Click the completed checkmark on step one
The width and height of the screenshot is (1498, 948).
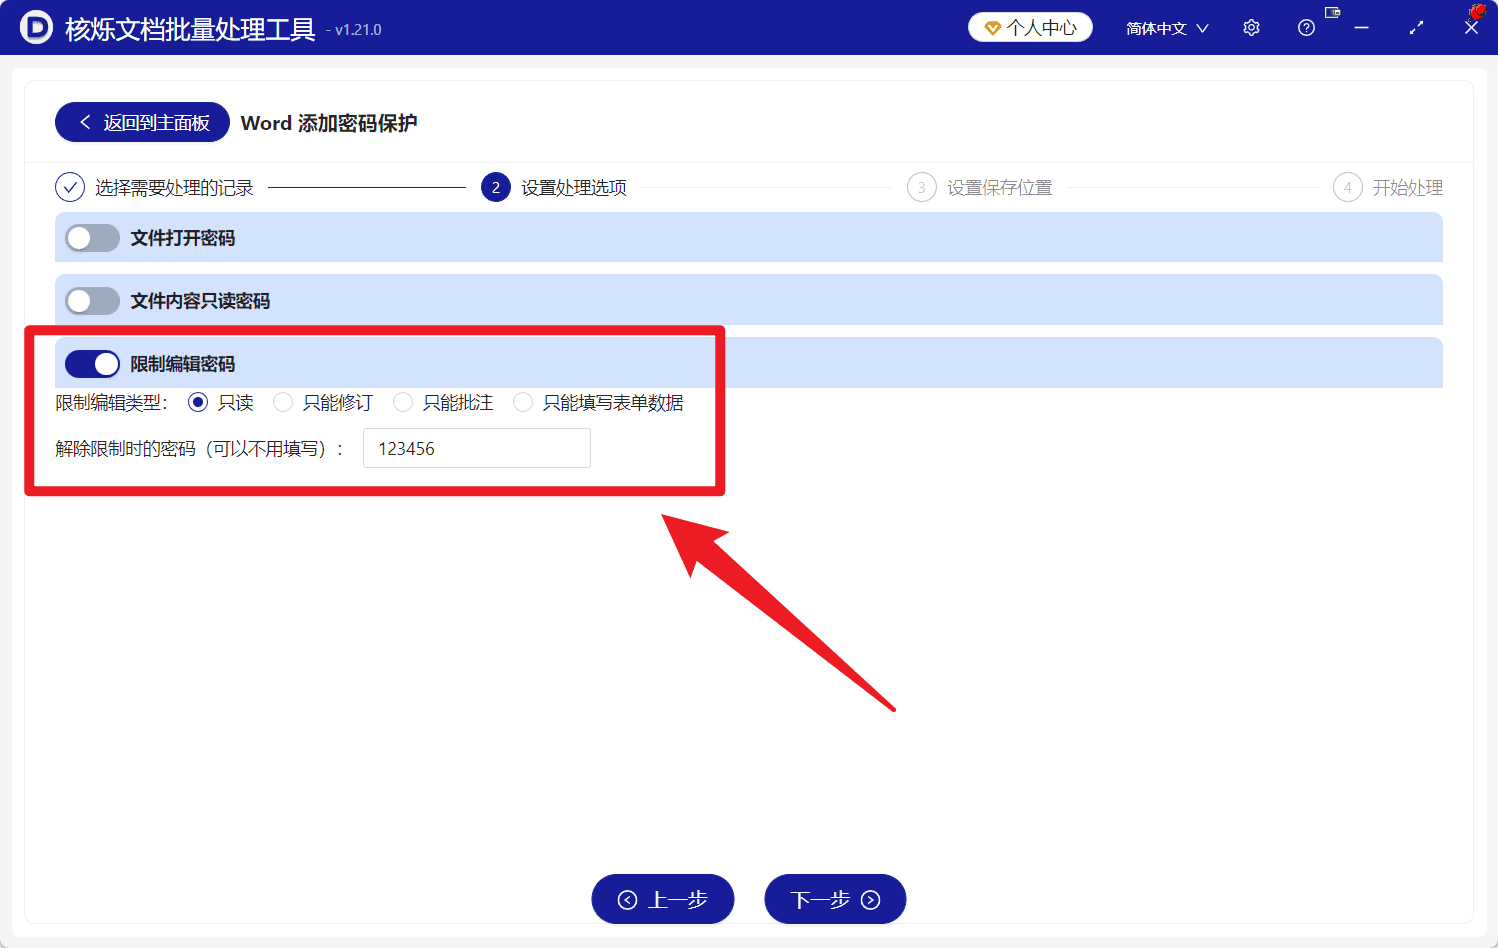69,187
